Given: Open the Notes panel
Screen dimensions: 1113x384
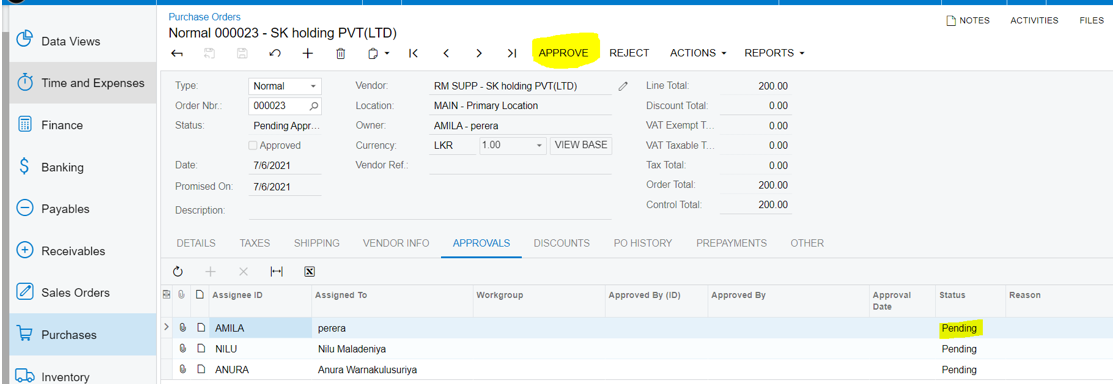Looking at the screenshot, I should pyautogui.click(x=968, y=21).
